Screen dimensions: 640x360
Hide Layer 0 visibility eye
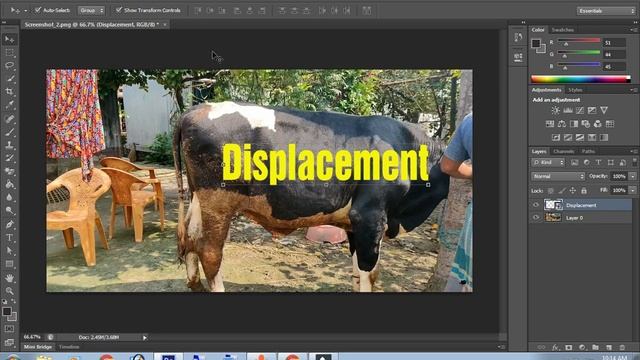tap(536, 218)
